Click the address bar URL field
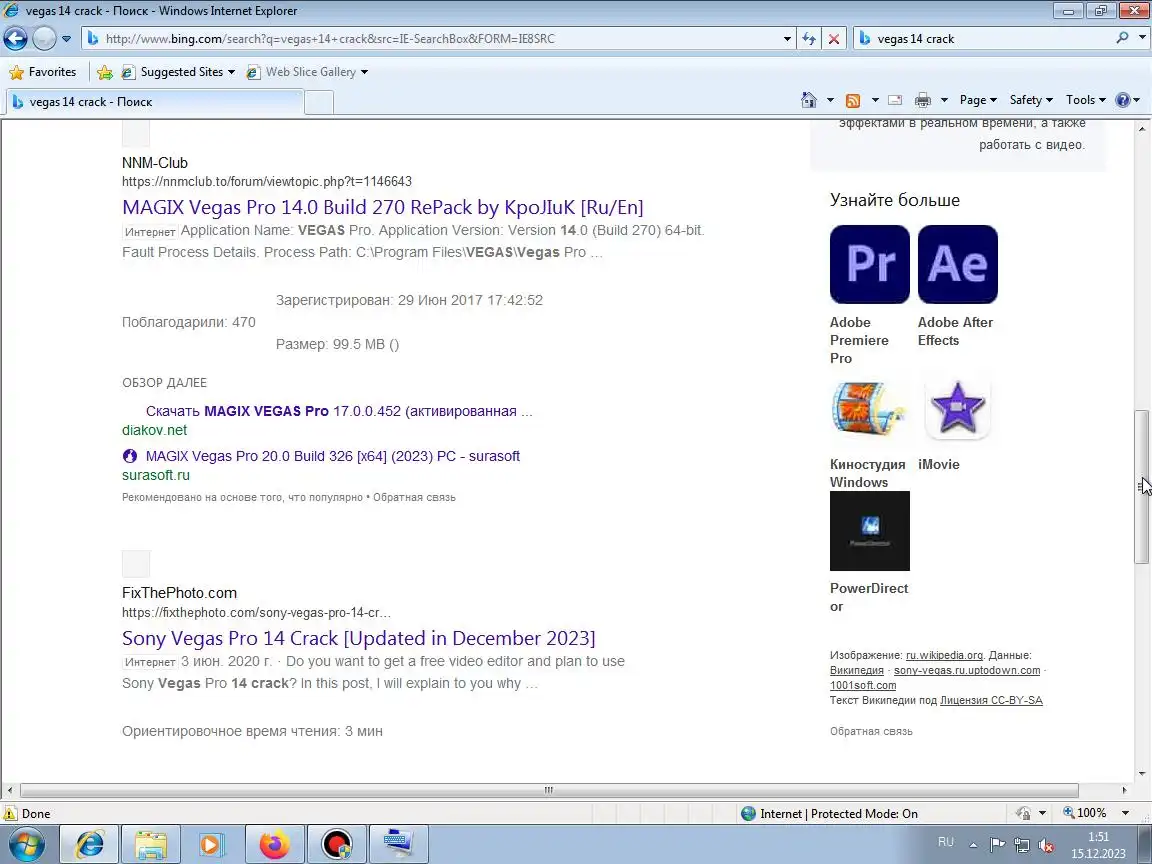Viewport: 1152px width, 864px height. (x=441, y=39)
